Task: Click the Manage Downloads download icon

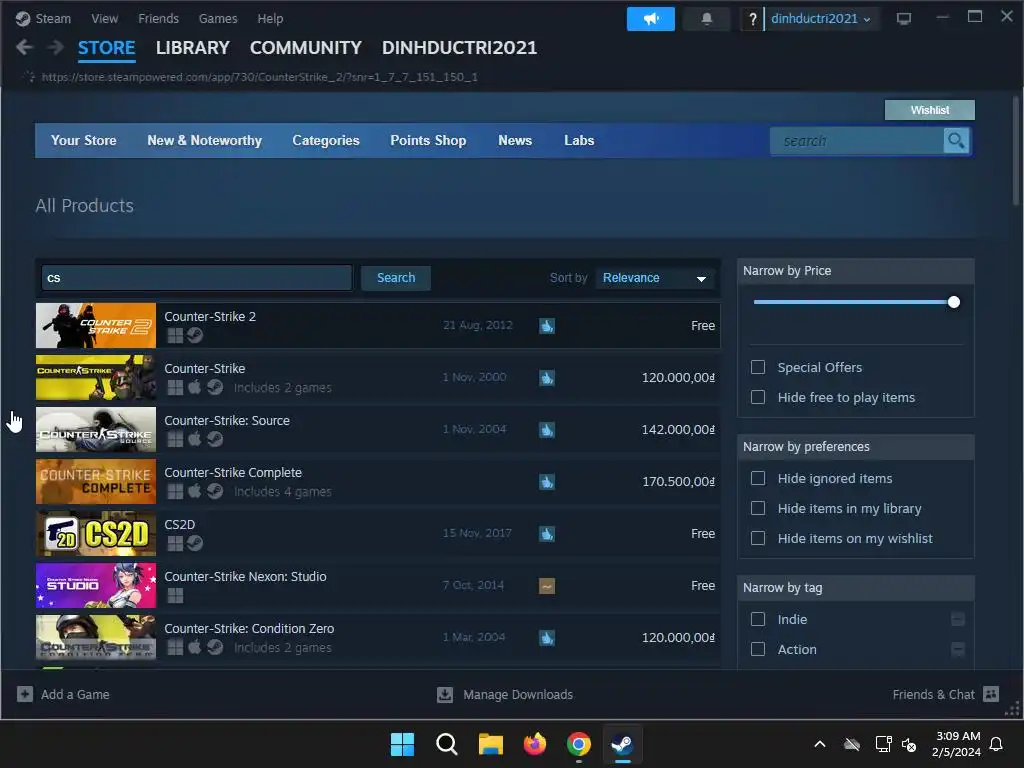Action: point(445,694)
